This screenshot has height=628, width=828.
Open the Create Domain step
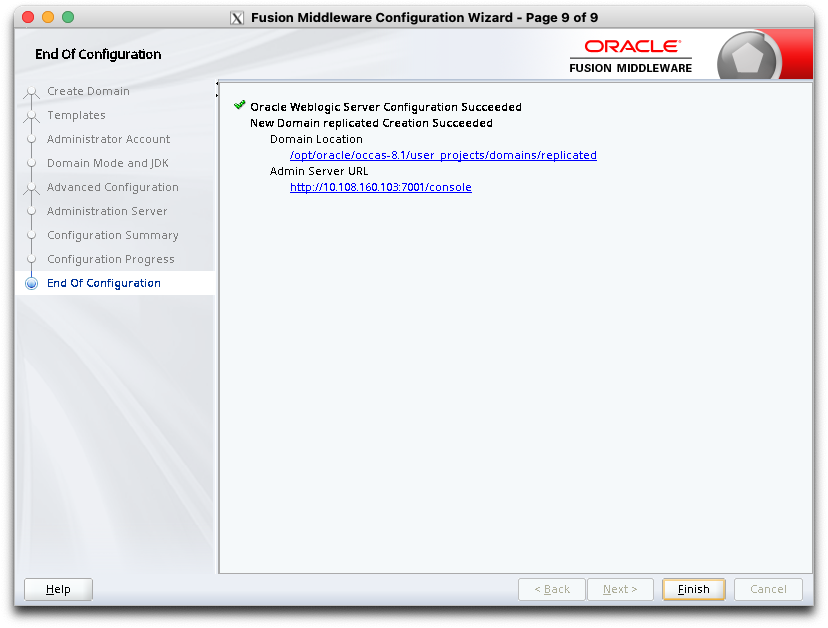point(88,91)
